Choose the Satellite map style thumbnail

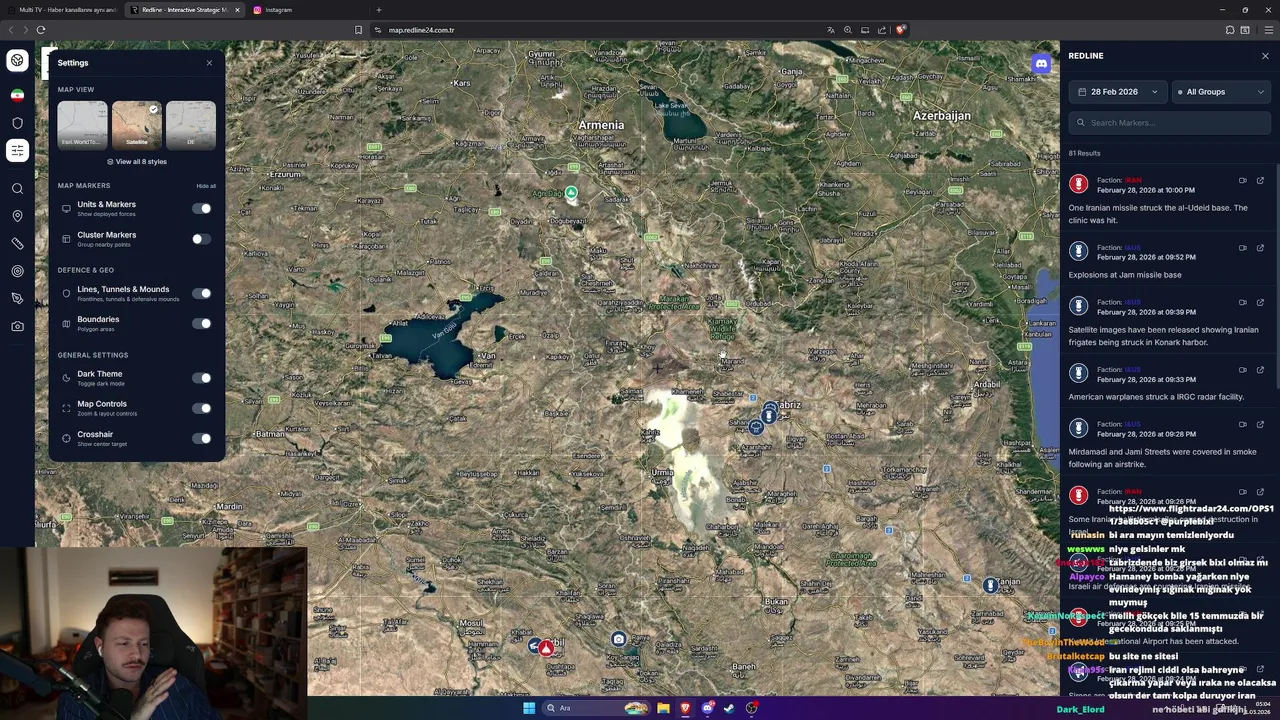point(136,124)
